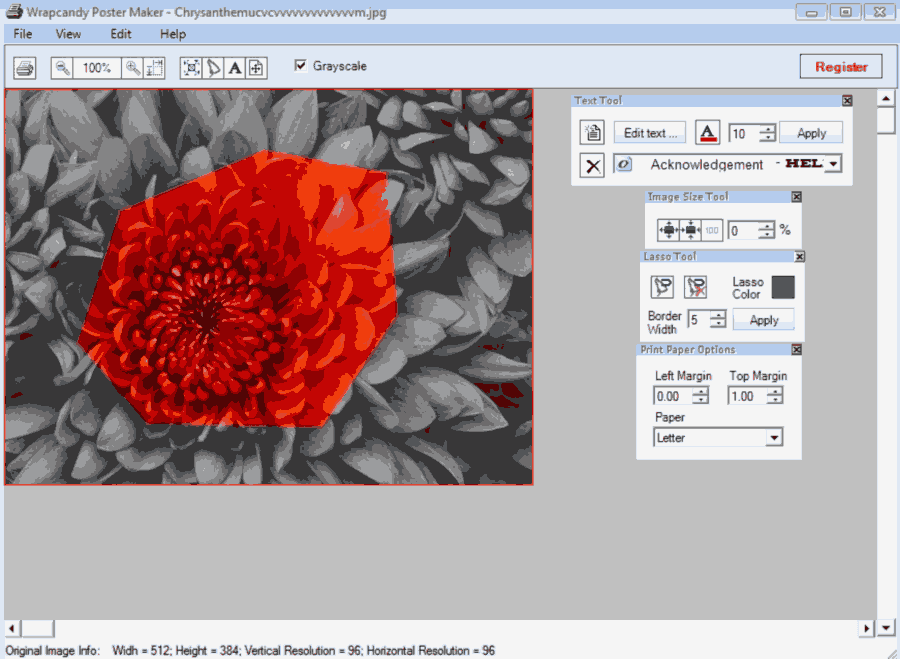The width and height of the screenshot is (900, 659).
Task: Open the View menu
Action: pos(68,34)
